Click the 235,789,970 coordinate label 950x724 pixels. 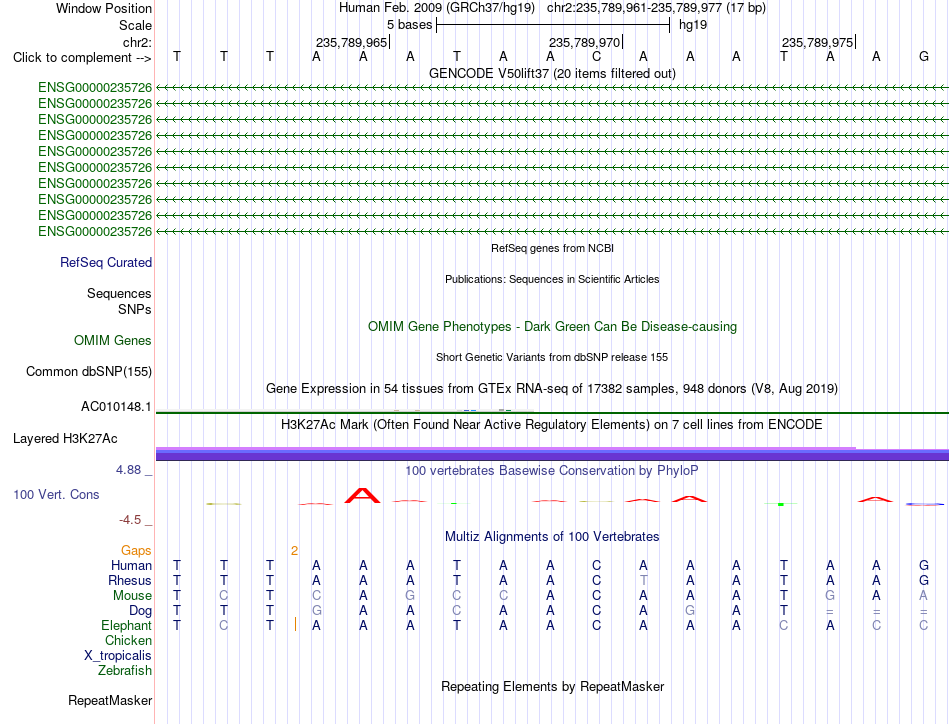coord(584,42)
